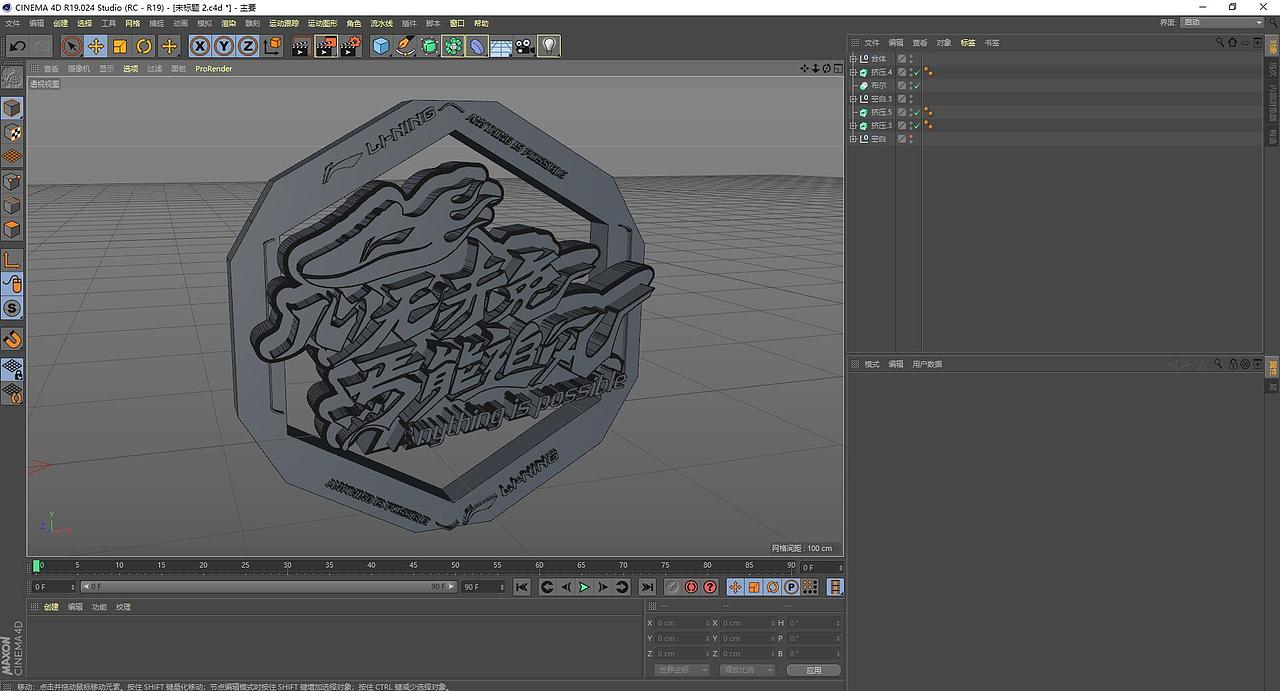Play the animation forward

click(584, 587)
